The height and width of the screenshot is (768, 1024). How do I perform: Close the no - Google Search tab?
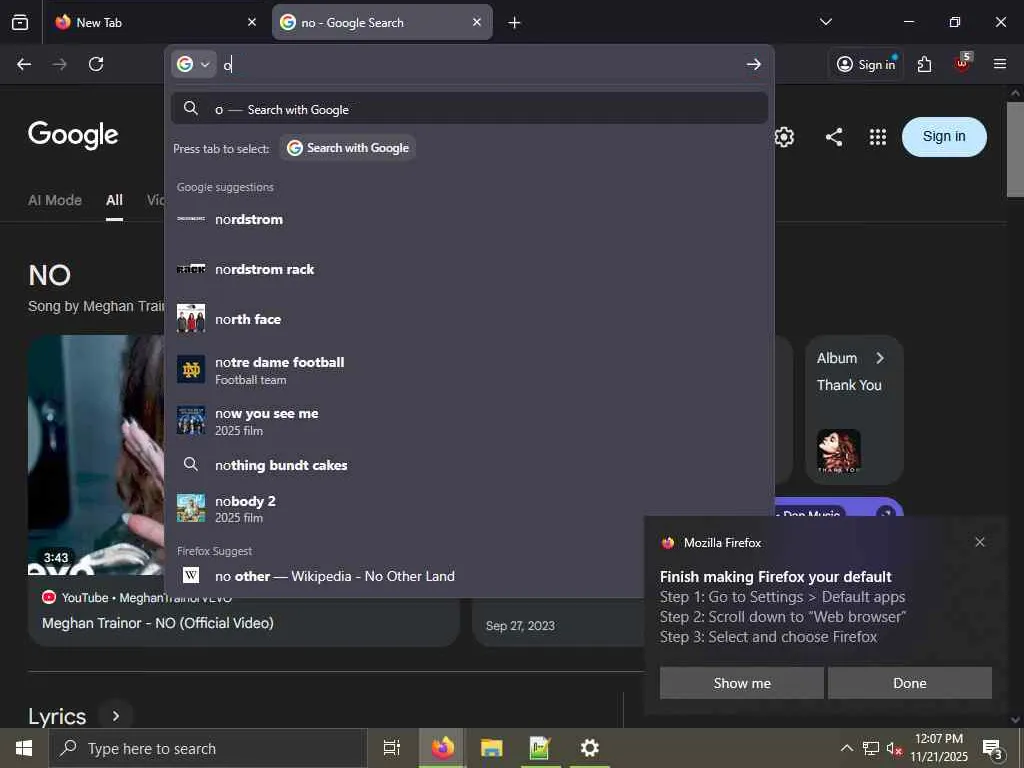[477, 22]
